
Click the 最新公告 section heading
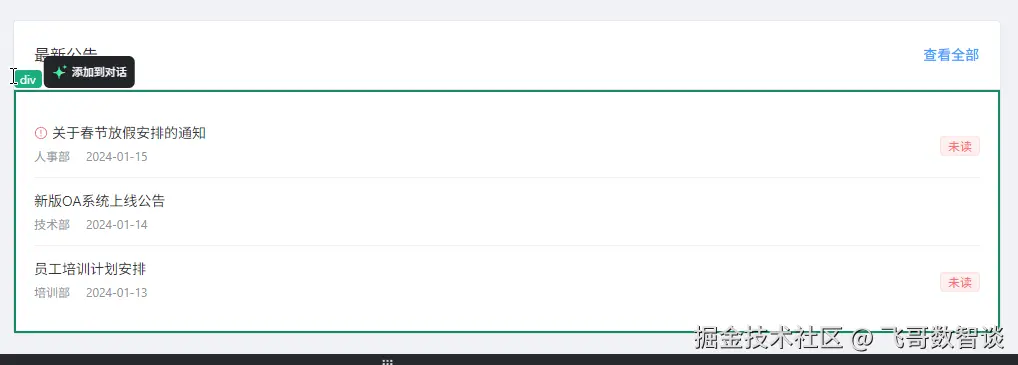pos(66,53)
